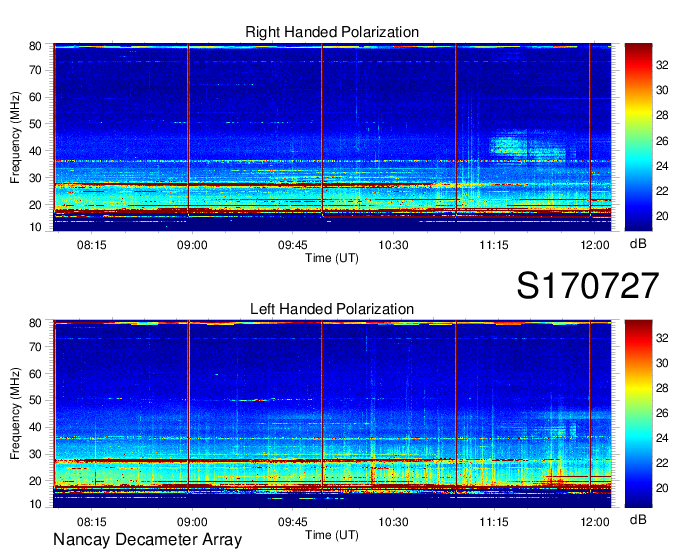Click the 26 dB label on upper color bar
This screenshot has width=680, height=552.
click(662, 141)
